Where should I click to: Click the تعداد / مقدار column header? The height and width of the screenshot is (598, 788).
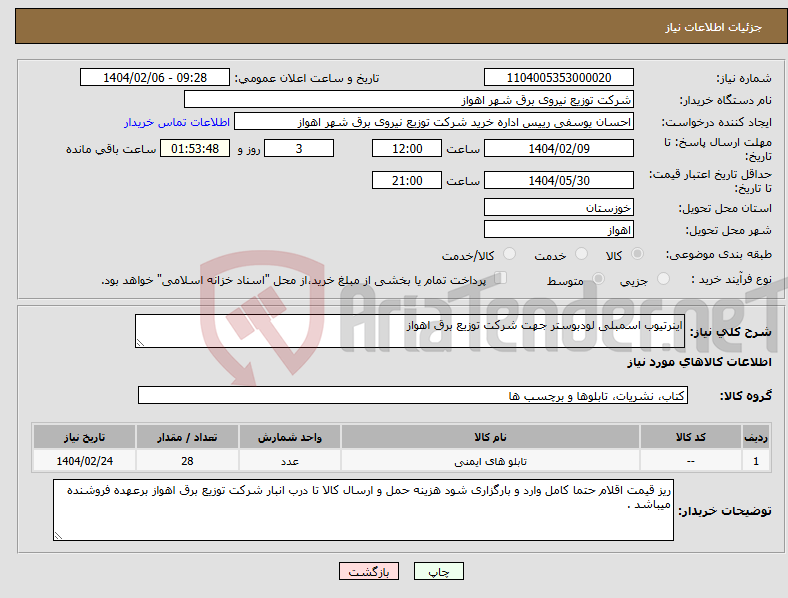pyautogui.click(x=187, y=437)
